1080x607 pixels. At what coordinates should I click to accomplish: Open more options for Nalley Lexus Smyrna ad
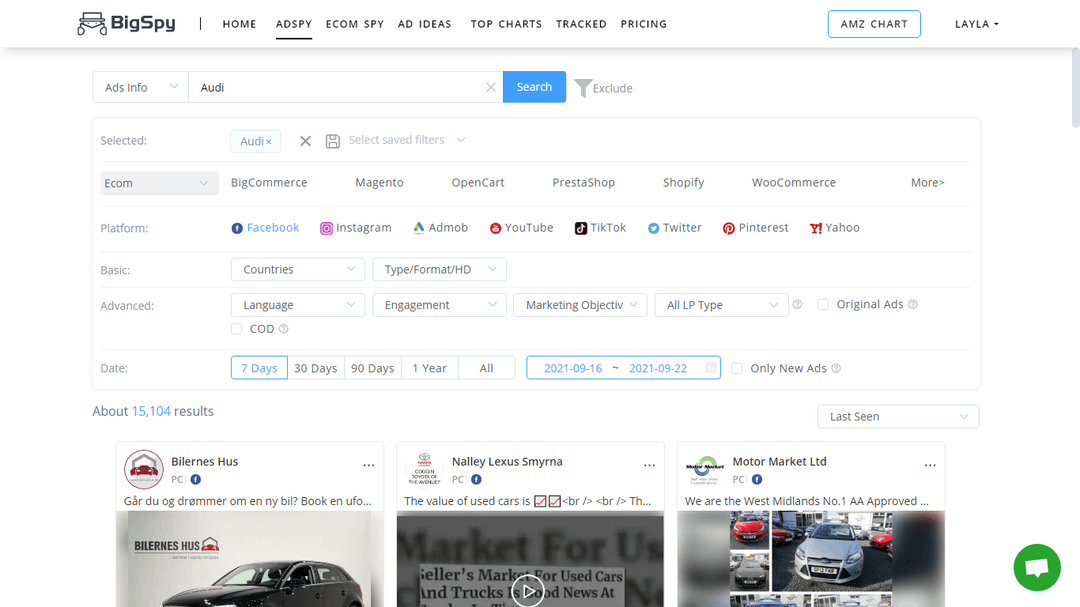(650, 465)
